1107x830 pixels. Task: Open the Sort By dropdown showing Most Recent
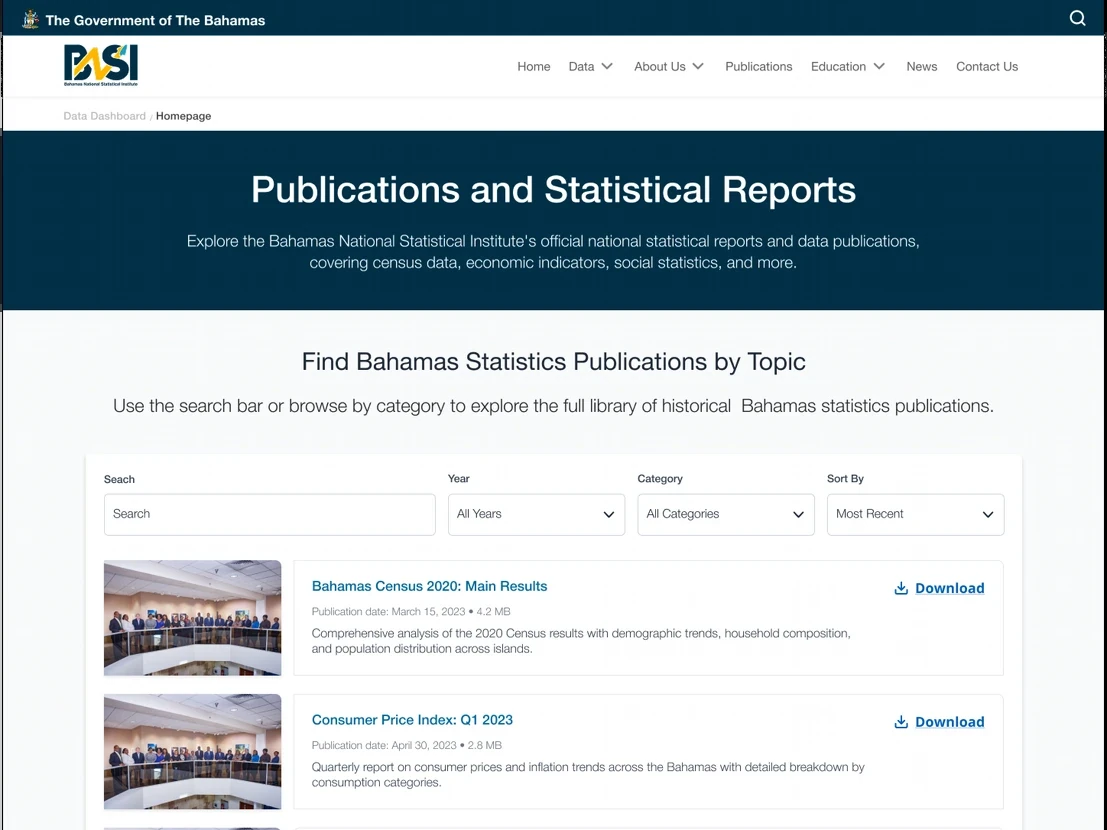(x=916, y=515)
